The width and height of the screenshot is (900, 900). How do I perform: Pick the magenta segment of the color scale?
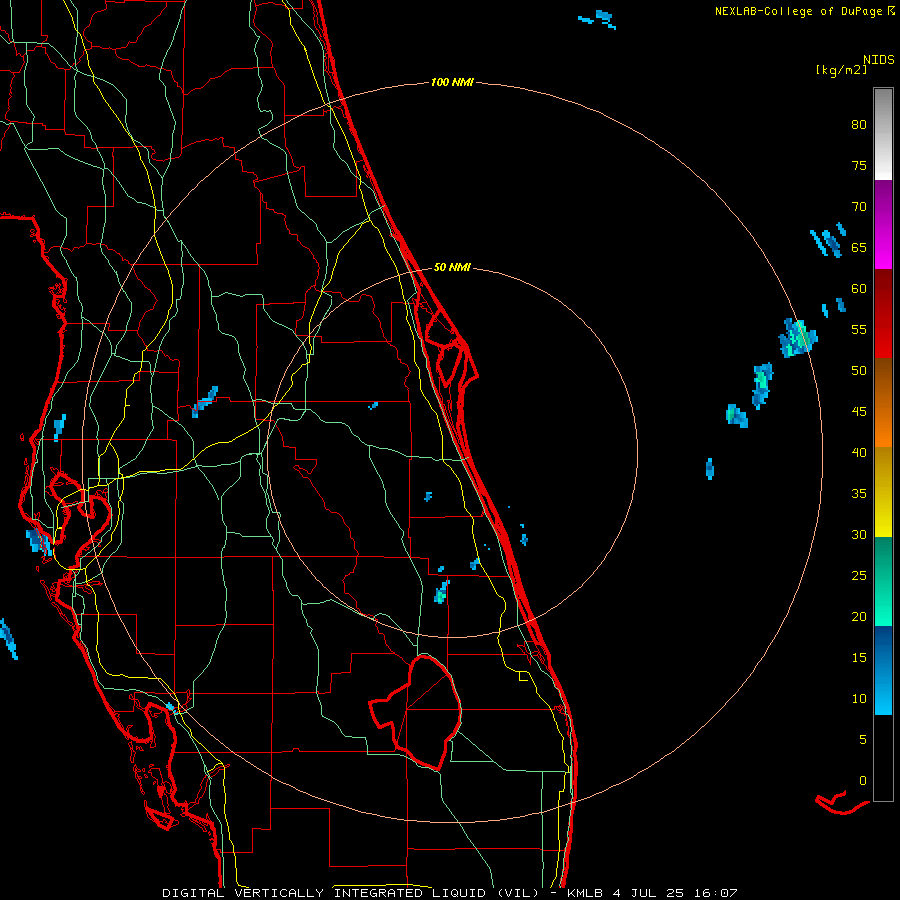coord(883,224)
